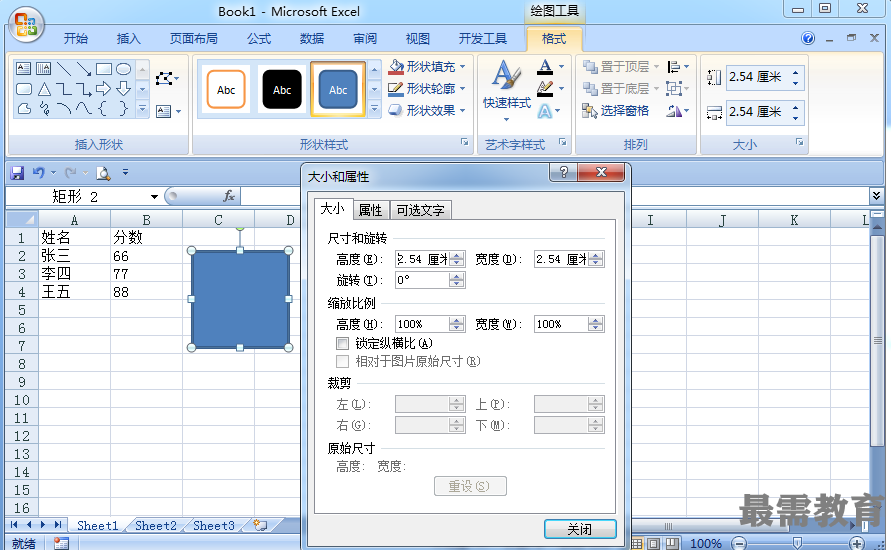Toggle the lock aspect ratio checkbox
This screenshot has height=550, width=891.
342,343
